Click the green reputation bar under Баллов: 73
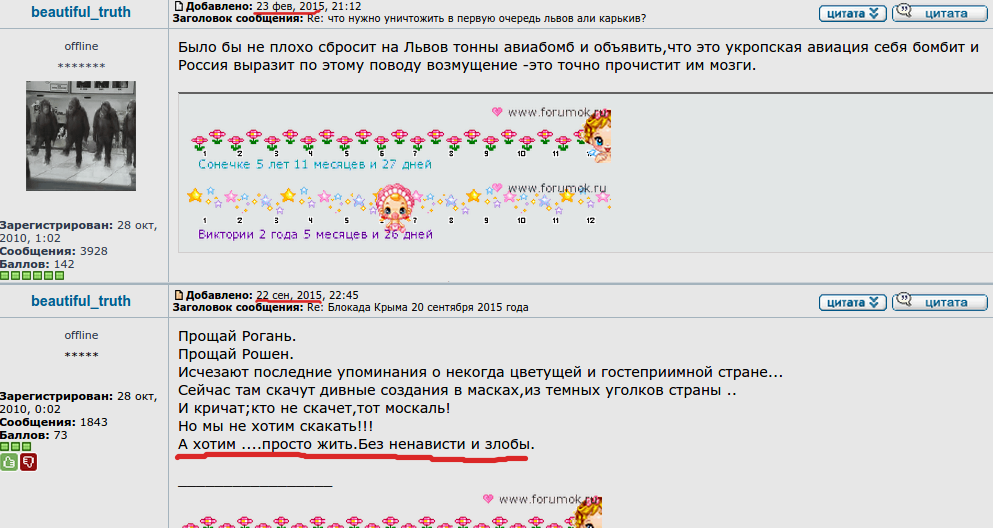 click(16, 447)
